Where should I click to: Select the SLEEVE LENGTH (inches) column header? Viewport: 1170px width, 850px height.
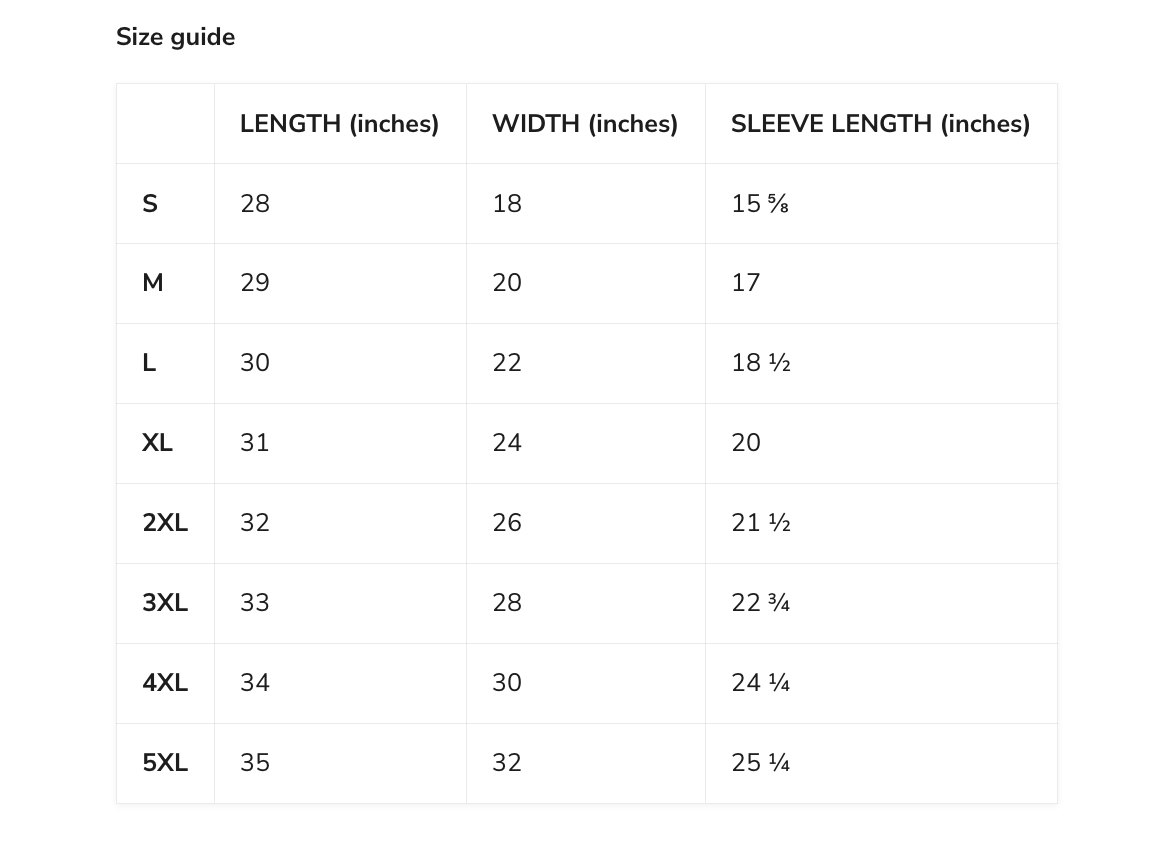point(880,123)
